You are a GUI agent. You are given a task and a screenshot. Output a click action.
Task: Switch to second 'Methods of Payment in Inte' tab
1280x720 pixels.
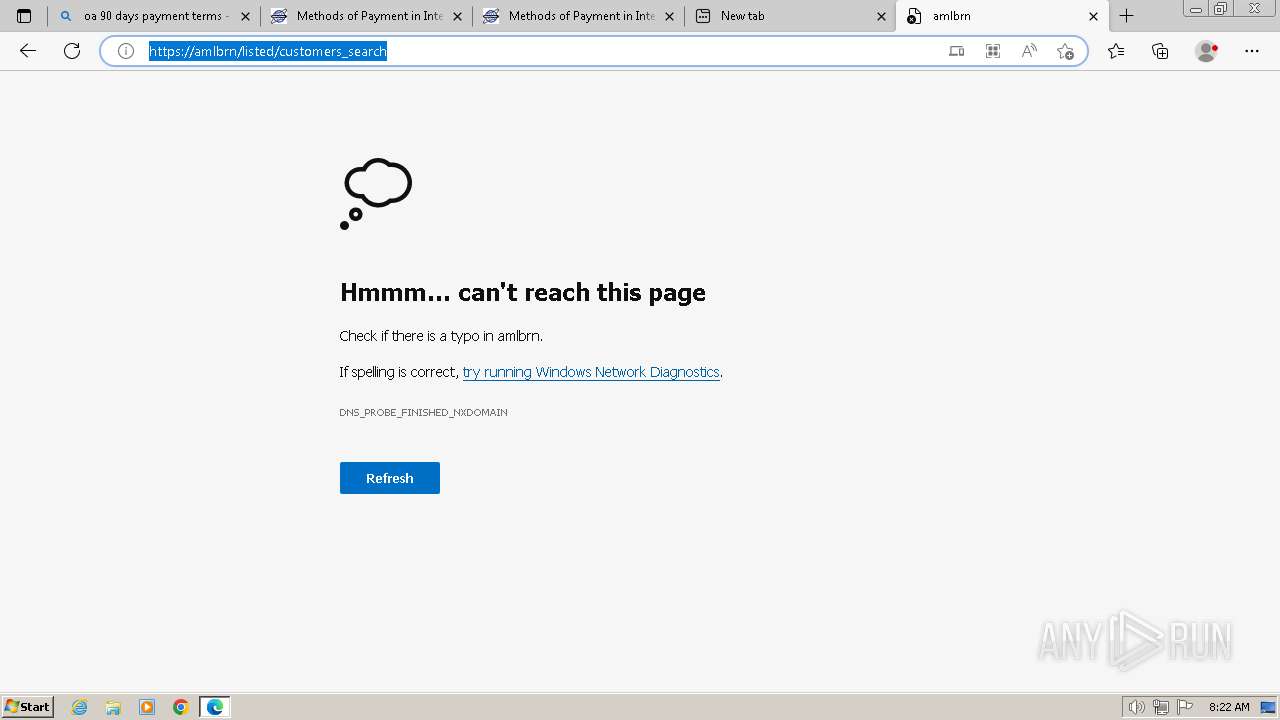point(579,16)
